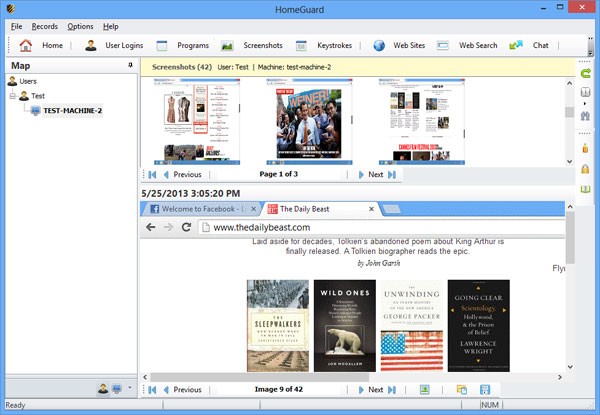Click the green refresh arrow icon
This screenshot has height=415, width=600.
[586, 73]
